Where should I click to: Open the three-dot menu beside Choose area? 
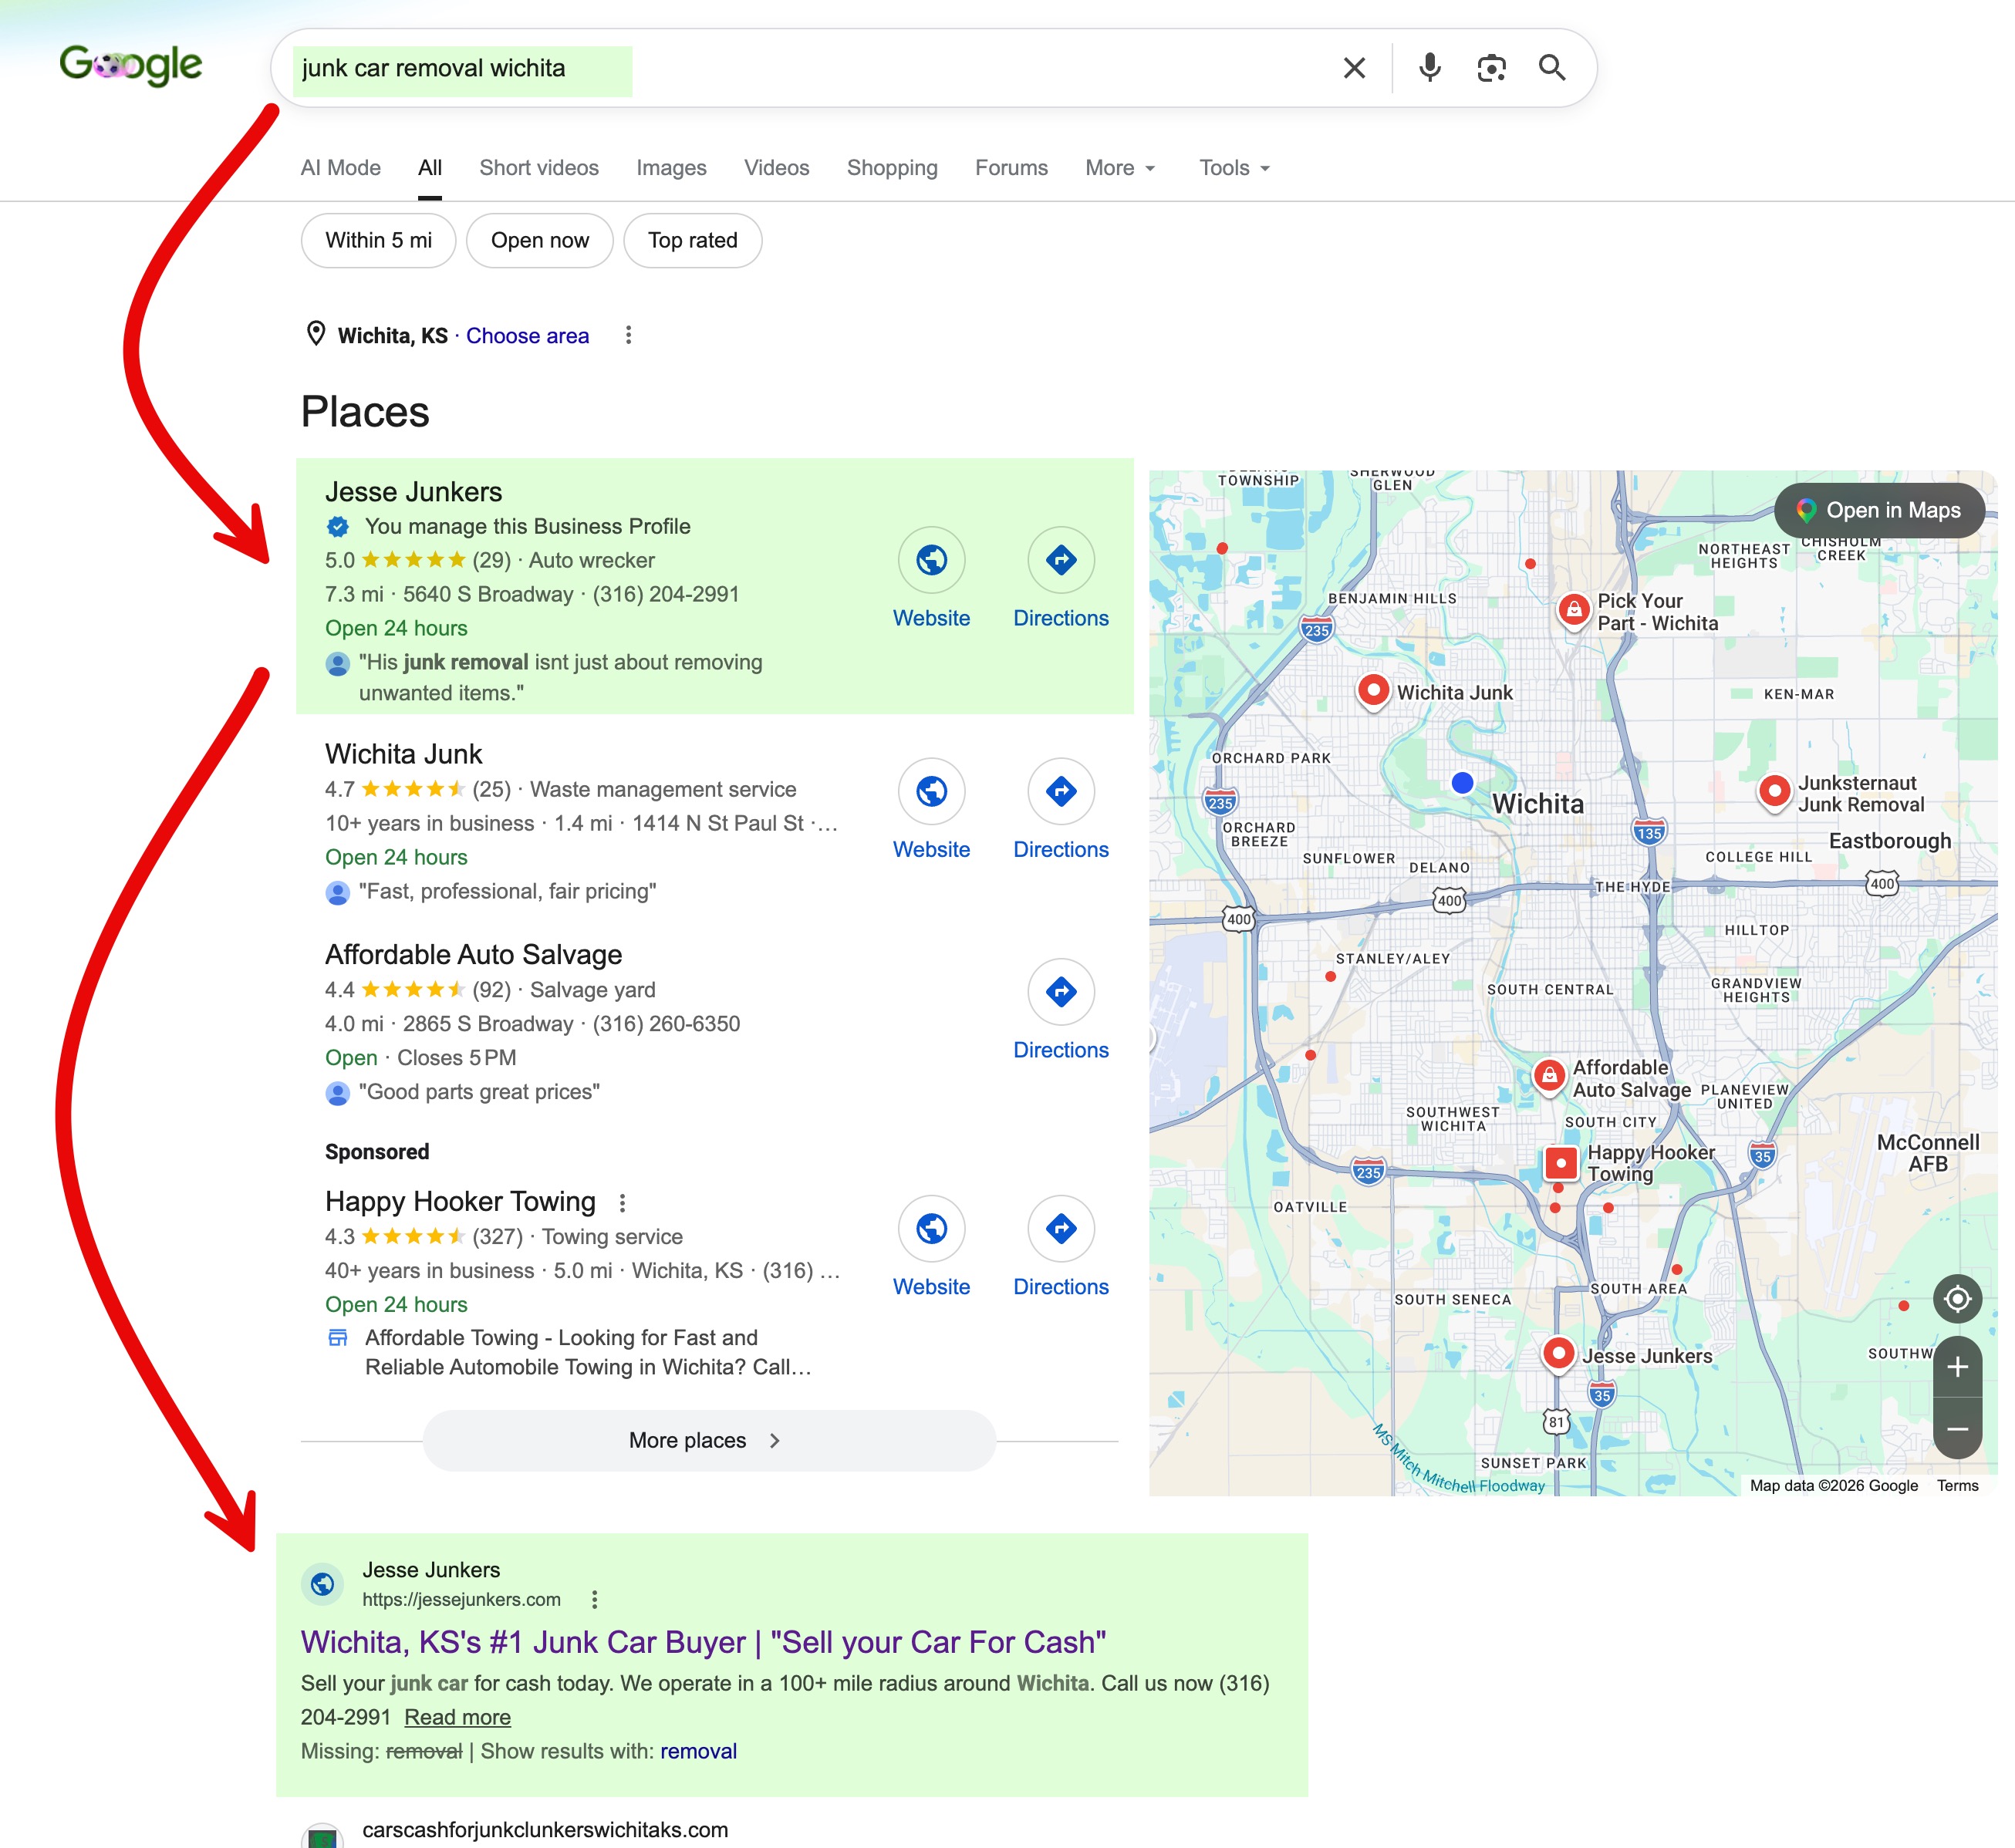pyautogui.click(x=628, y=335)
